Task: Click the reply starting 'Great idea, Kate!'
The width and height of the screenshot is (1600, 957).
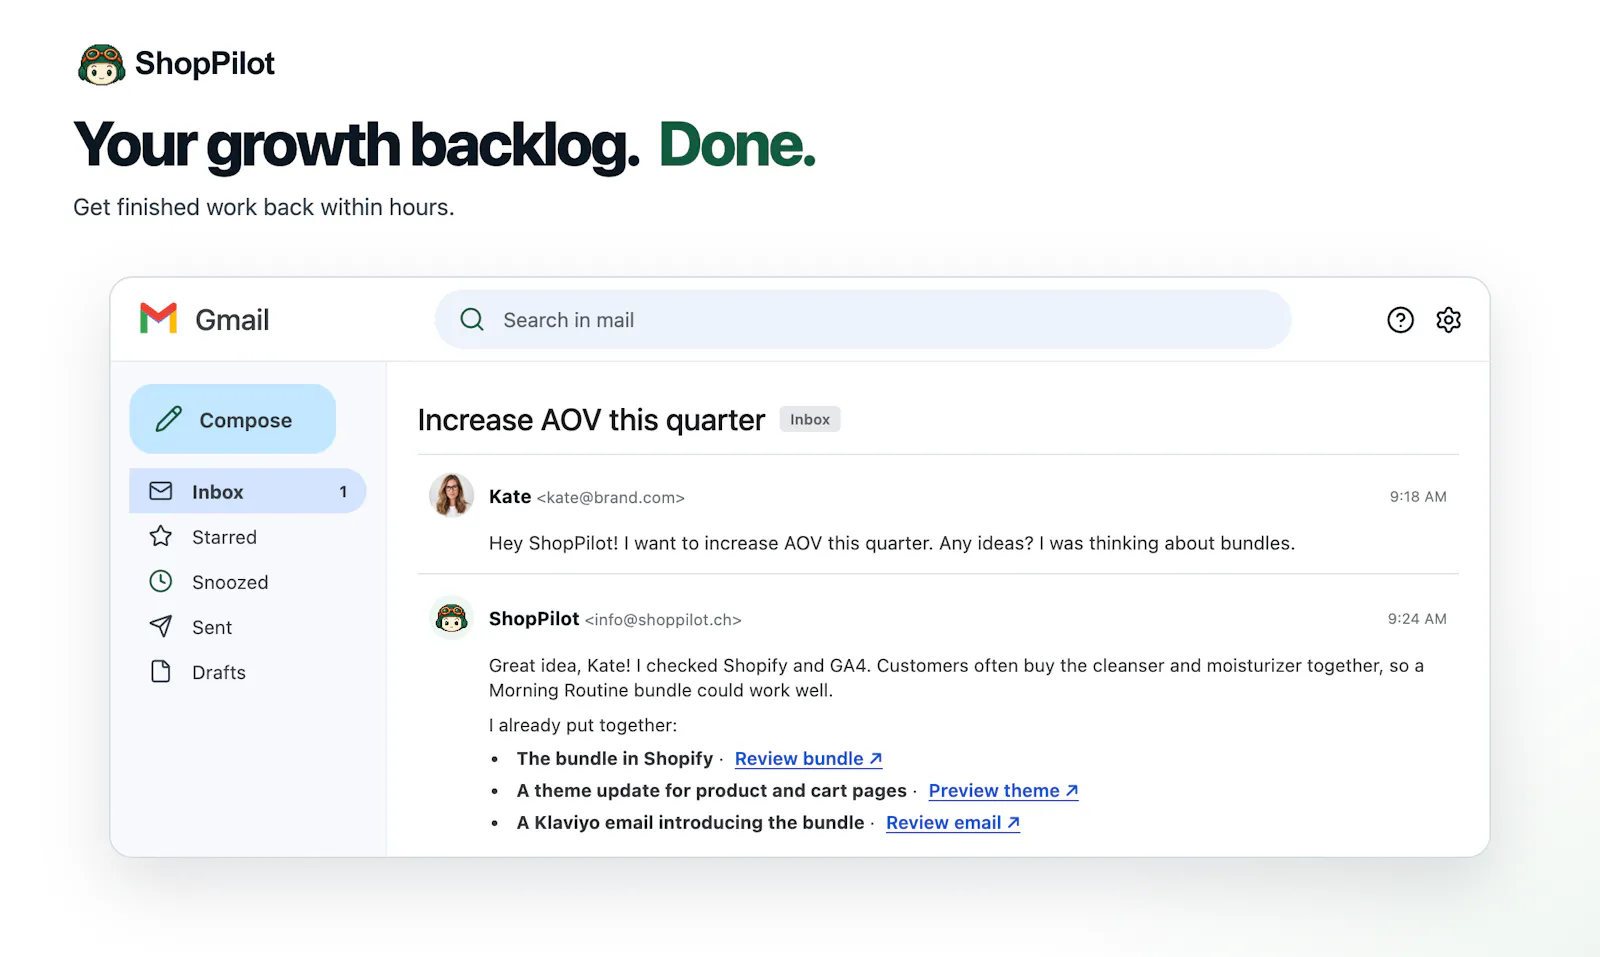Action: tap(956, 677)
